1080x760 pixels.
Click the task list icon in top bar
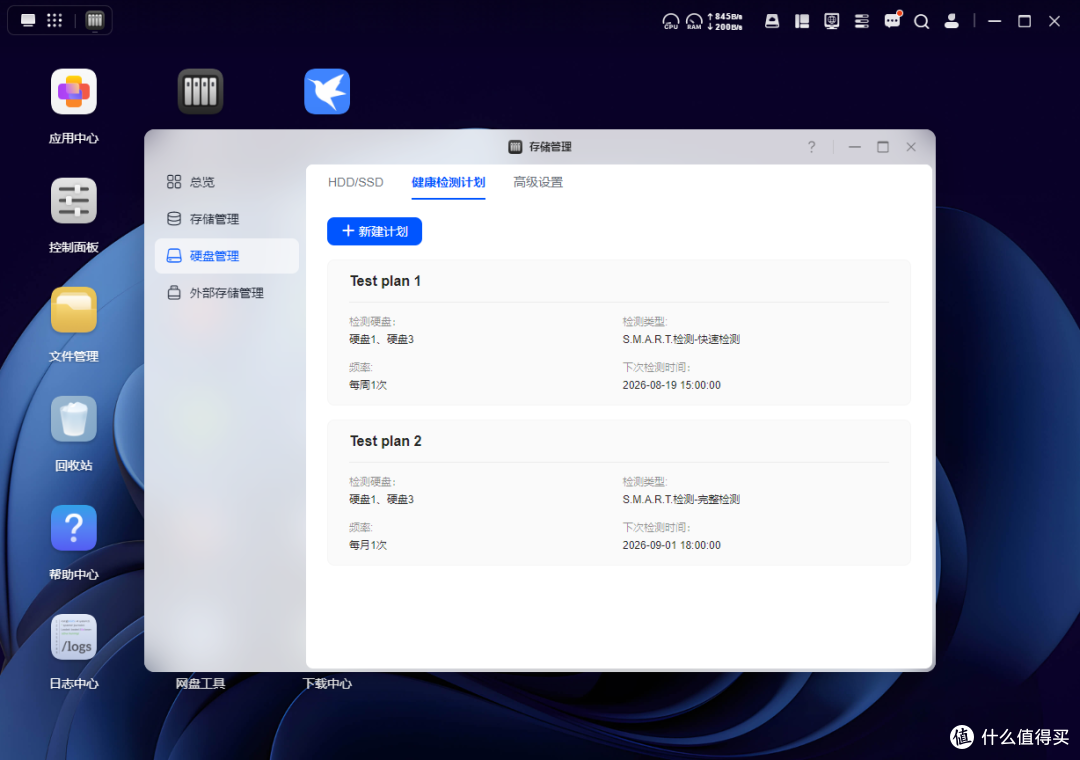862,21
